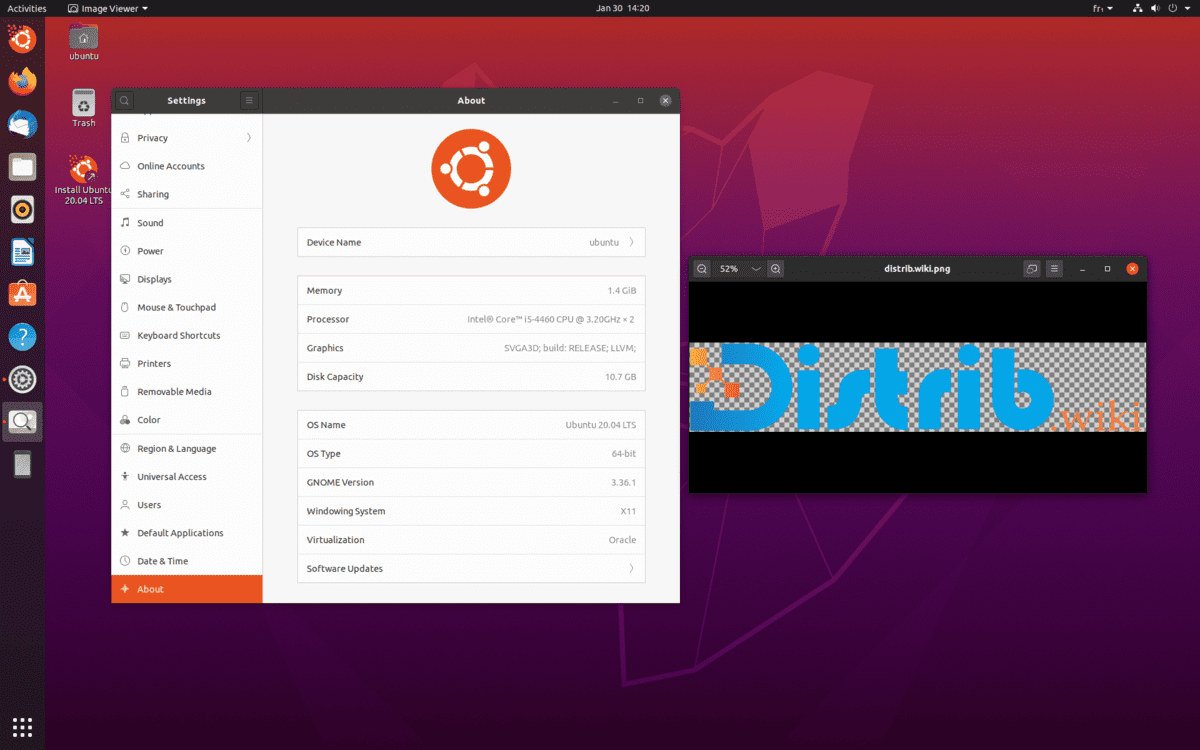
Task: Click Install Ubuntu 20.04 LTS desktop icon
Action: [83, 180]
